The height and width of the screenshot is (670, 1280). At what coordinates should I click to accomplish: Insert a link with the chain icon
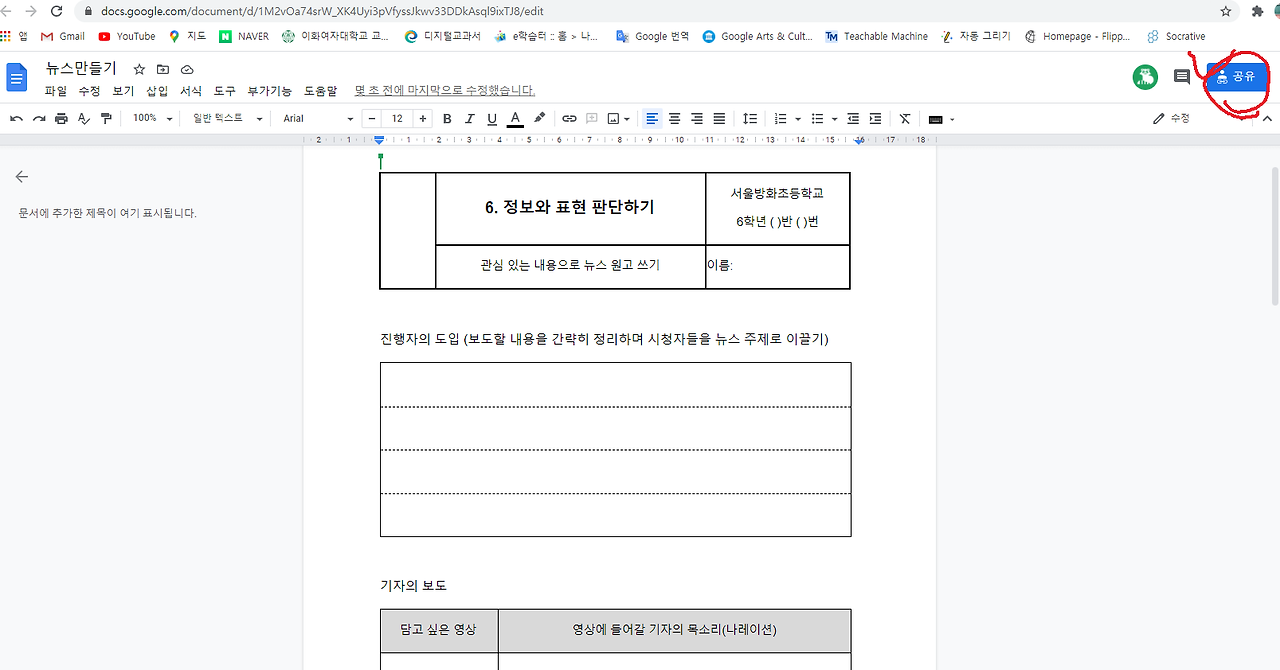[x=569, y=118]
